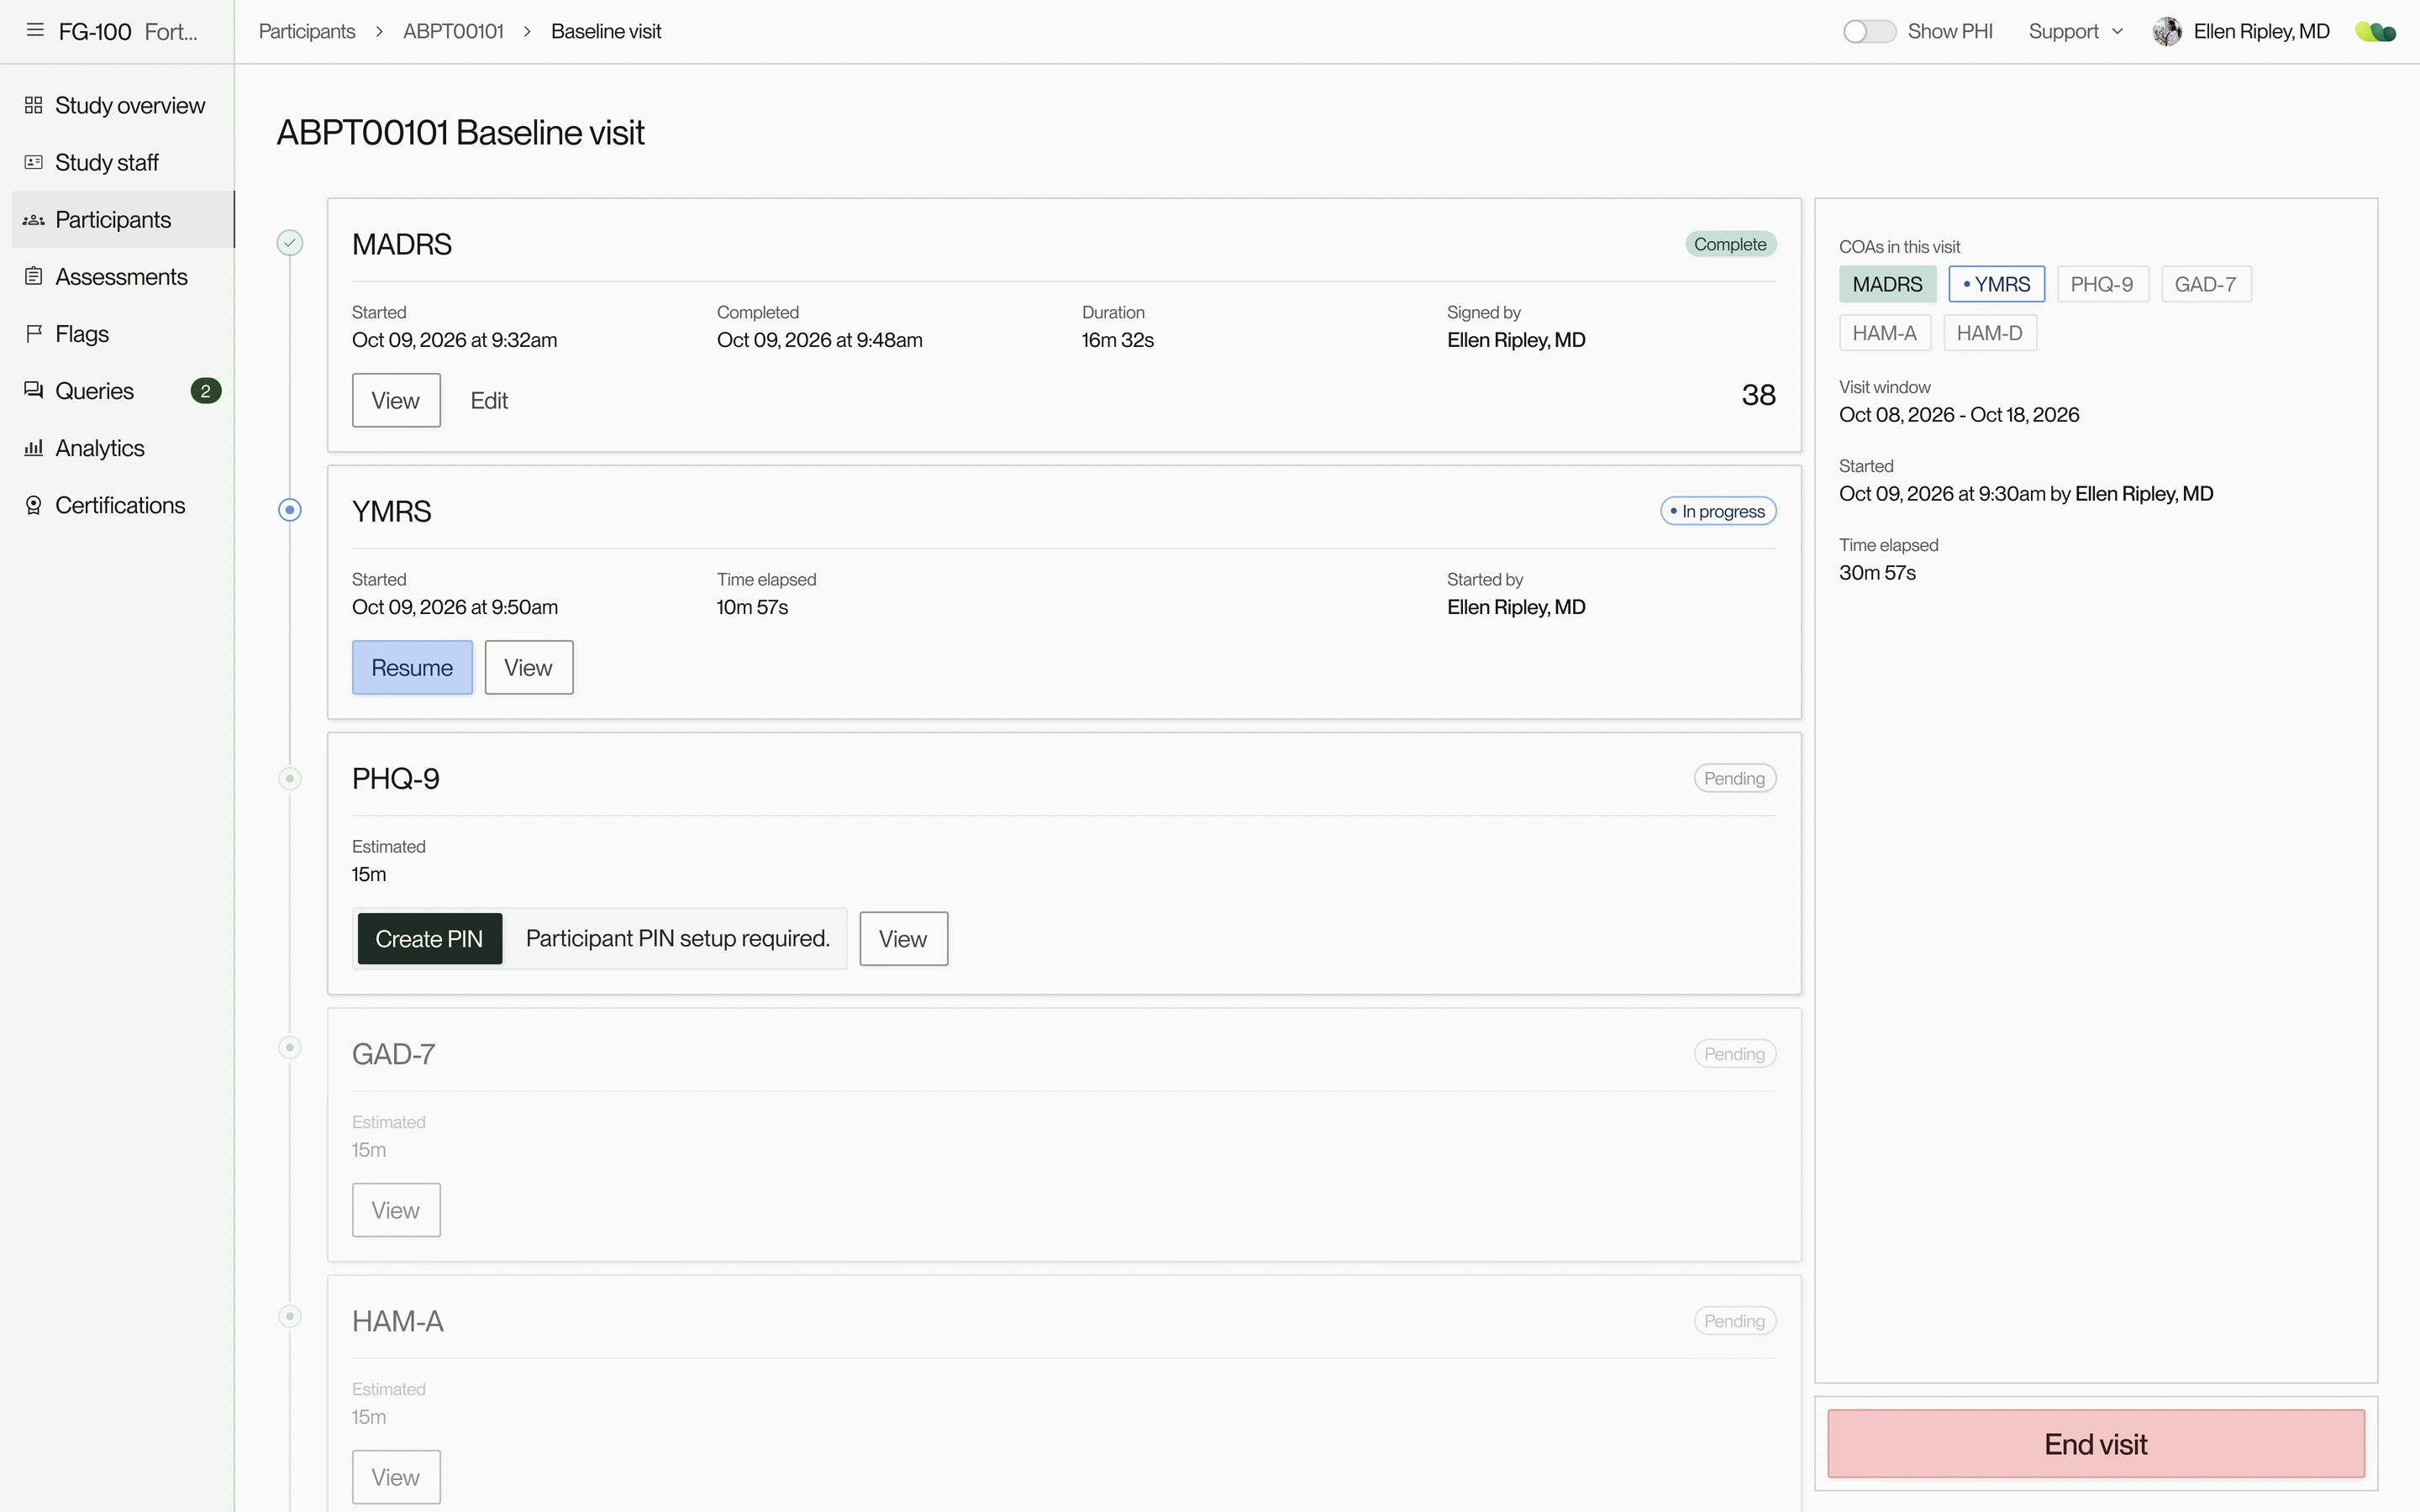View the completed MADRS assessment
The image size is (2420, 1512).
(x=396, y=400)
